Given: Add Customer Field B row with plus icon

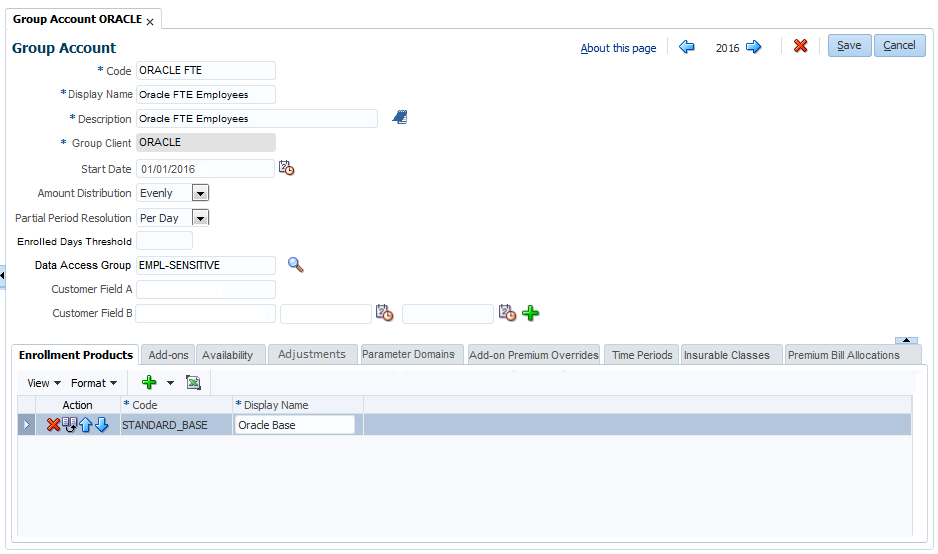Looking at the screenshot, I should click(531, 313).
